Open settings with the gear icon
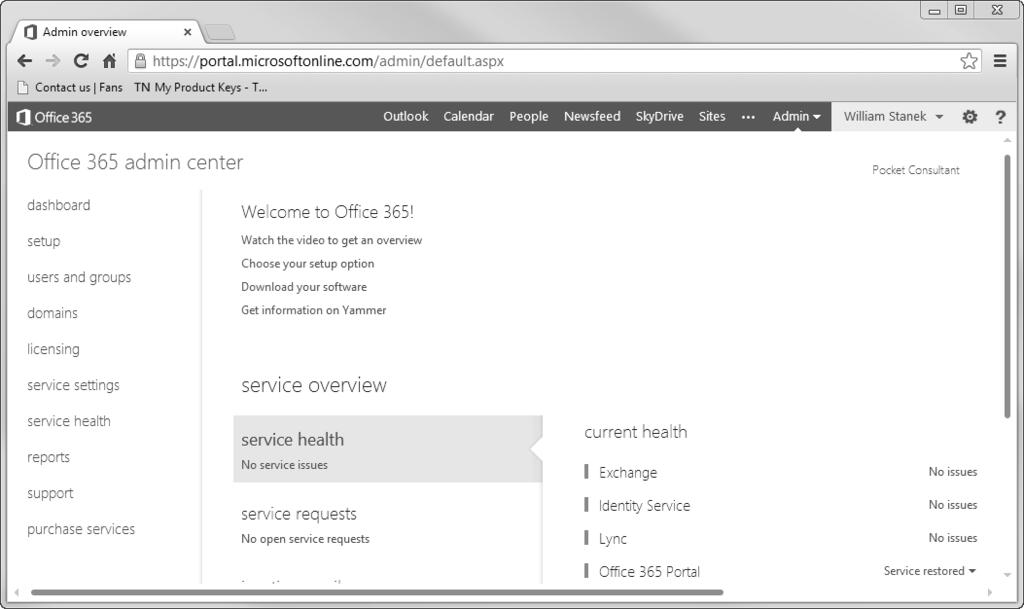The image size is (1024, 609). (x=970, y=117)
